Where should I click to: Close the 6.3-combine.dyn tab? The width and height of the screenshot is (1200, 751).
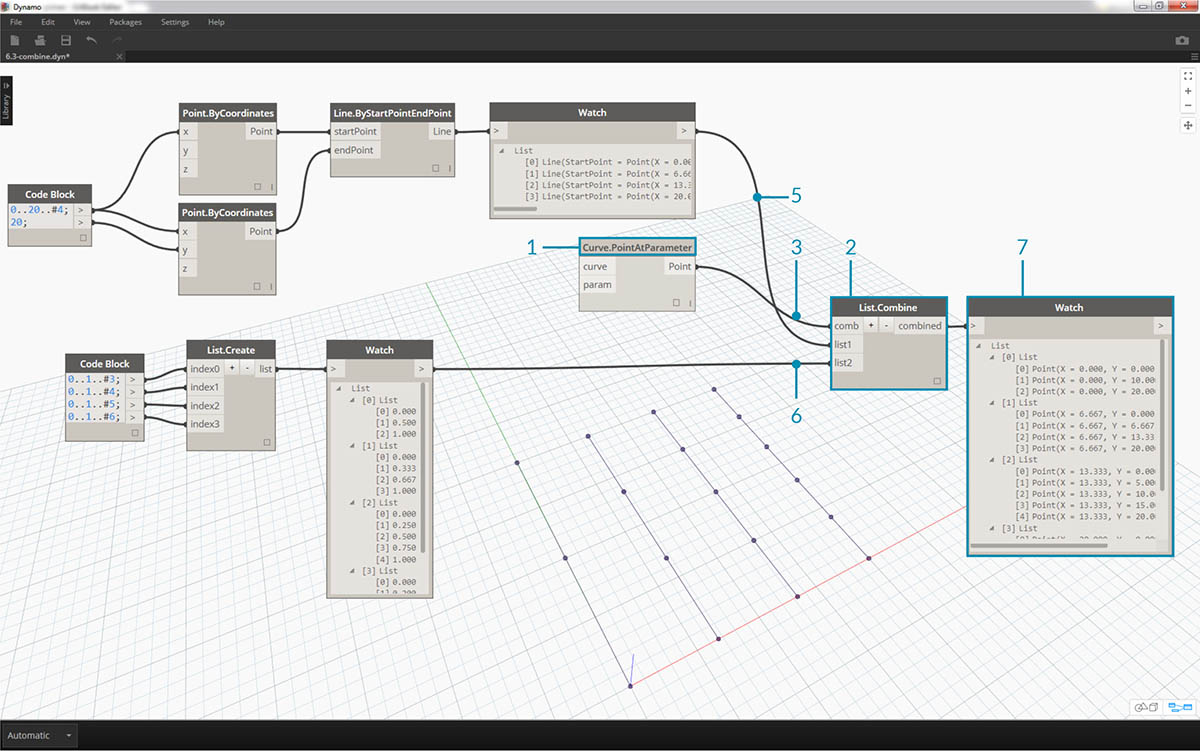click(x=118, y=57)
